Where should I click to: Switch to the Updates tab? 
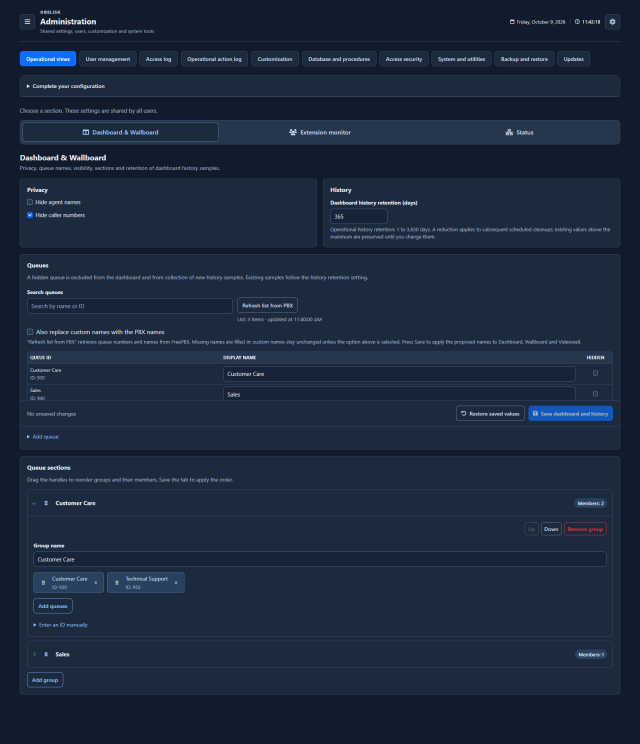pyautogui.click(x=574, y=59)
